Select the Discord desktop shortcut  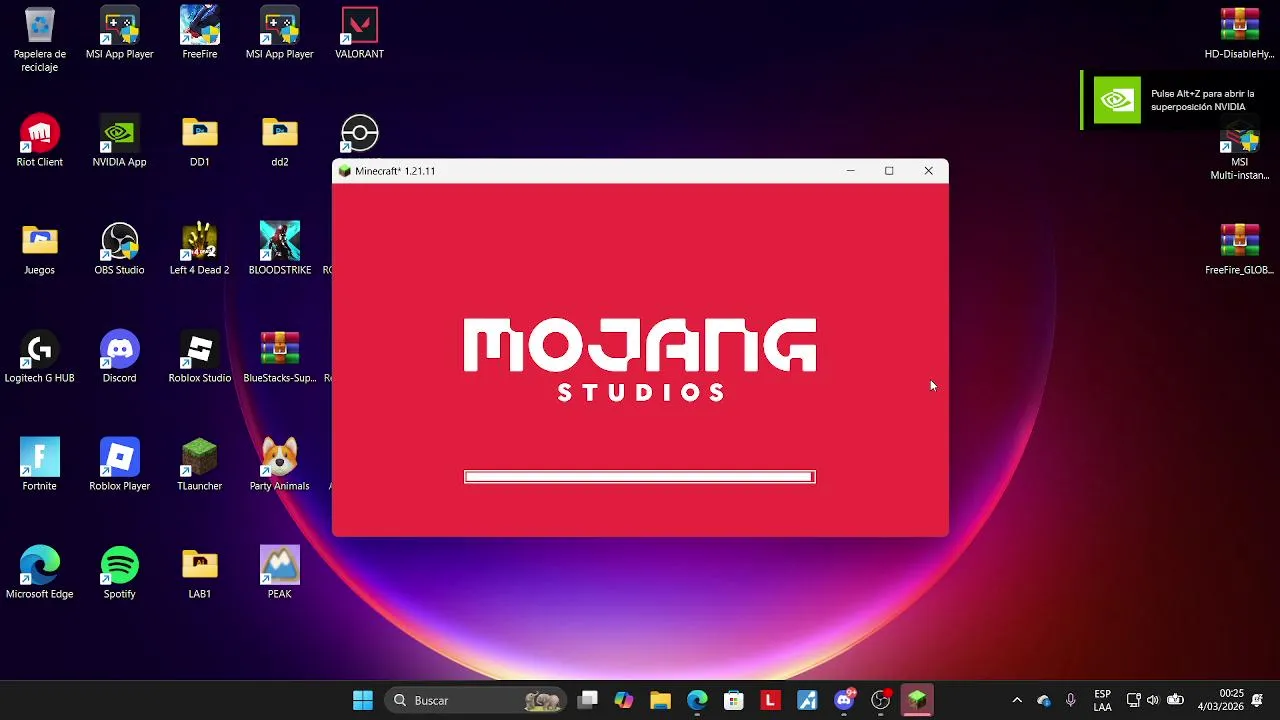tap(120, 357)
